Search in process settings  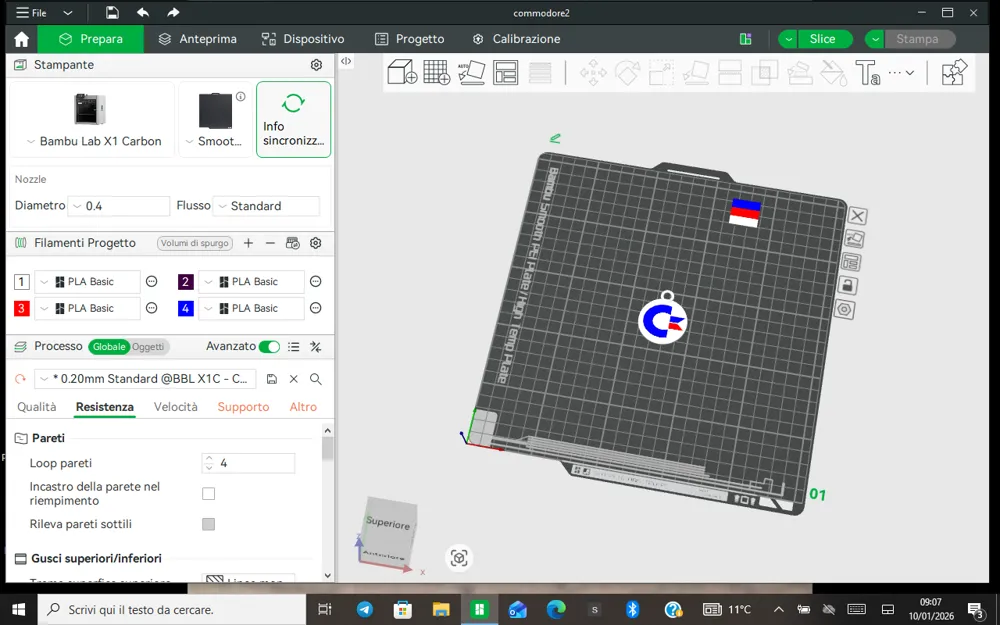pyautogui.click(x=316, y=379)
